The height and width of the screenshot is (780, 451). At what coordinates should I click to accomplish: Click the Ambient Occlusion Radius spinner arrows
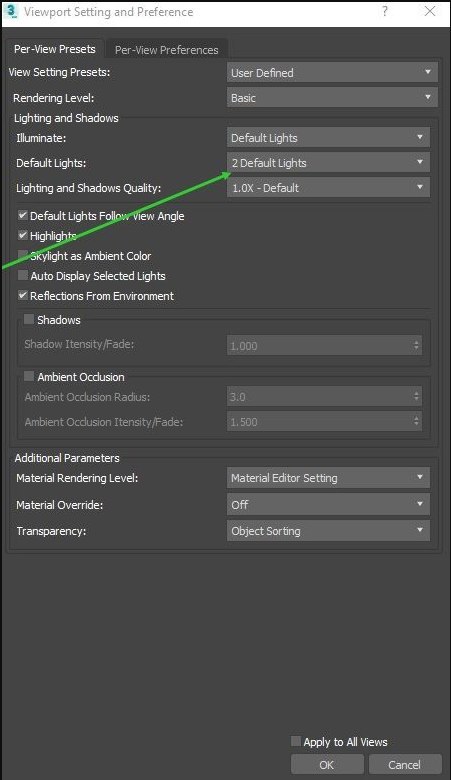coord(417,396)
